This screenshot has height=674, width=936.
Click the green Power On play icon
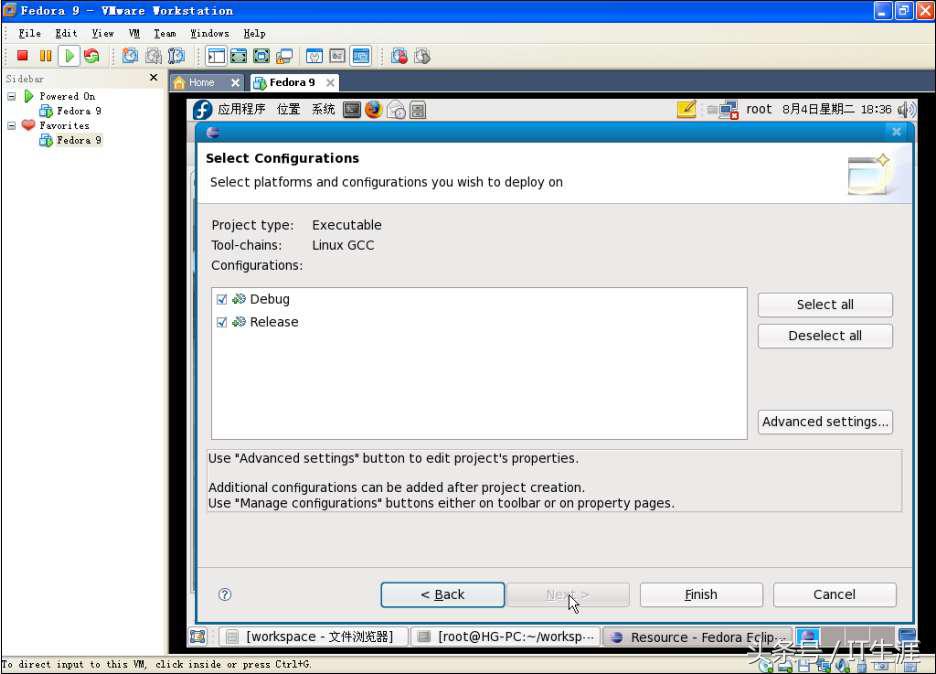(x=69, y=56)
